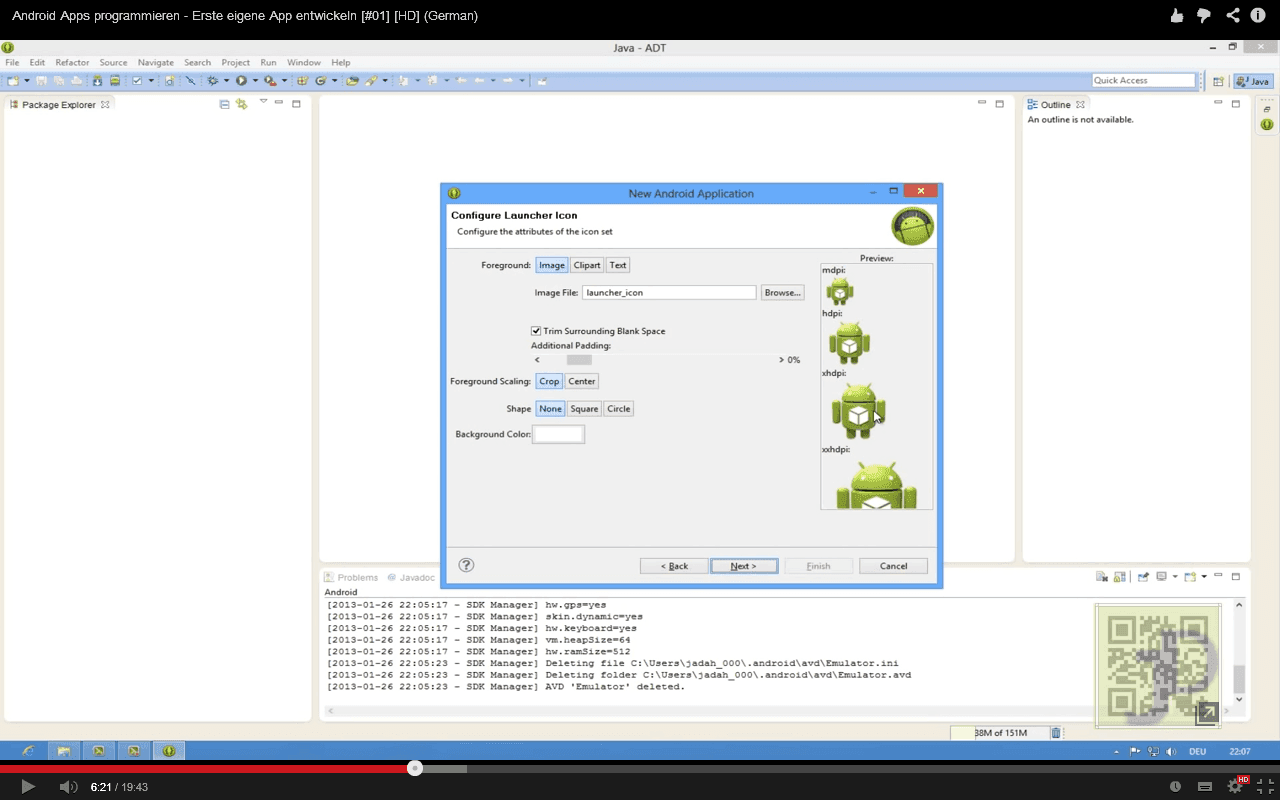Select Image foreground option
This screenshot has height=800, width=1280.
tap(552, 265)
